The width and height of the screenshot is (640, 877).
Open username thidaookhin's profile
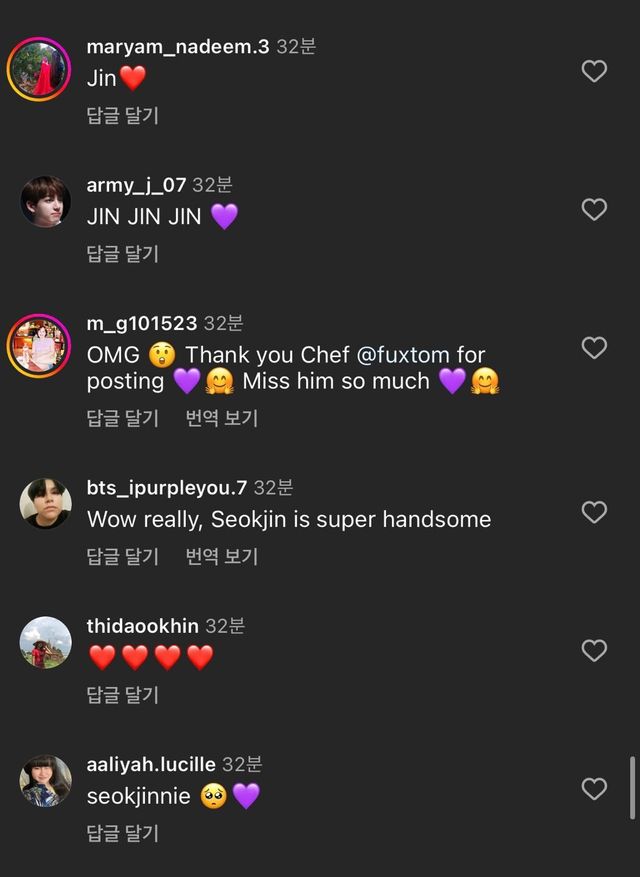click(x=142, y=626)
